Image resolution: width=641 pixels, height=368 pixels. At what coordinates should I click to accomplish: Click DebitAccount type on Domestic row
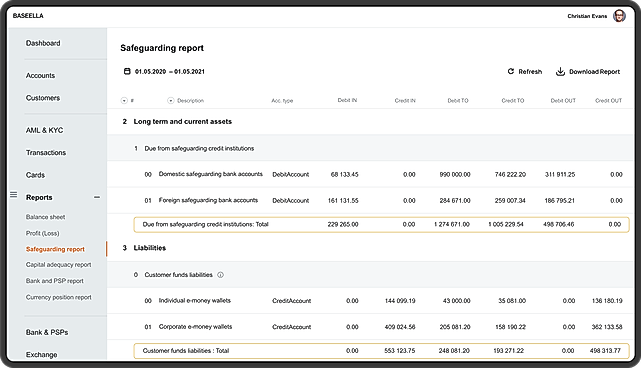(x=291, y=175)
